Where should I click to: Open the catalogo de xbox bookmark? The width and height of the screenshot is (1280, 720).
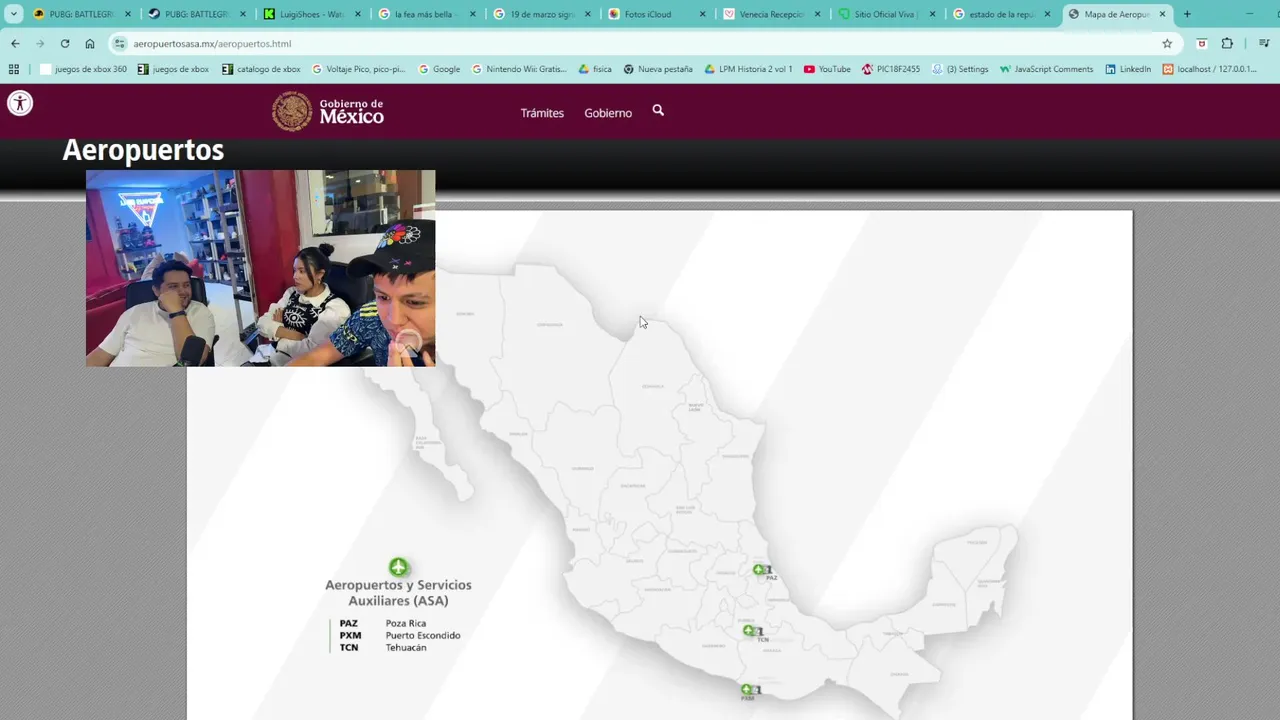(261, 69)
